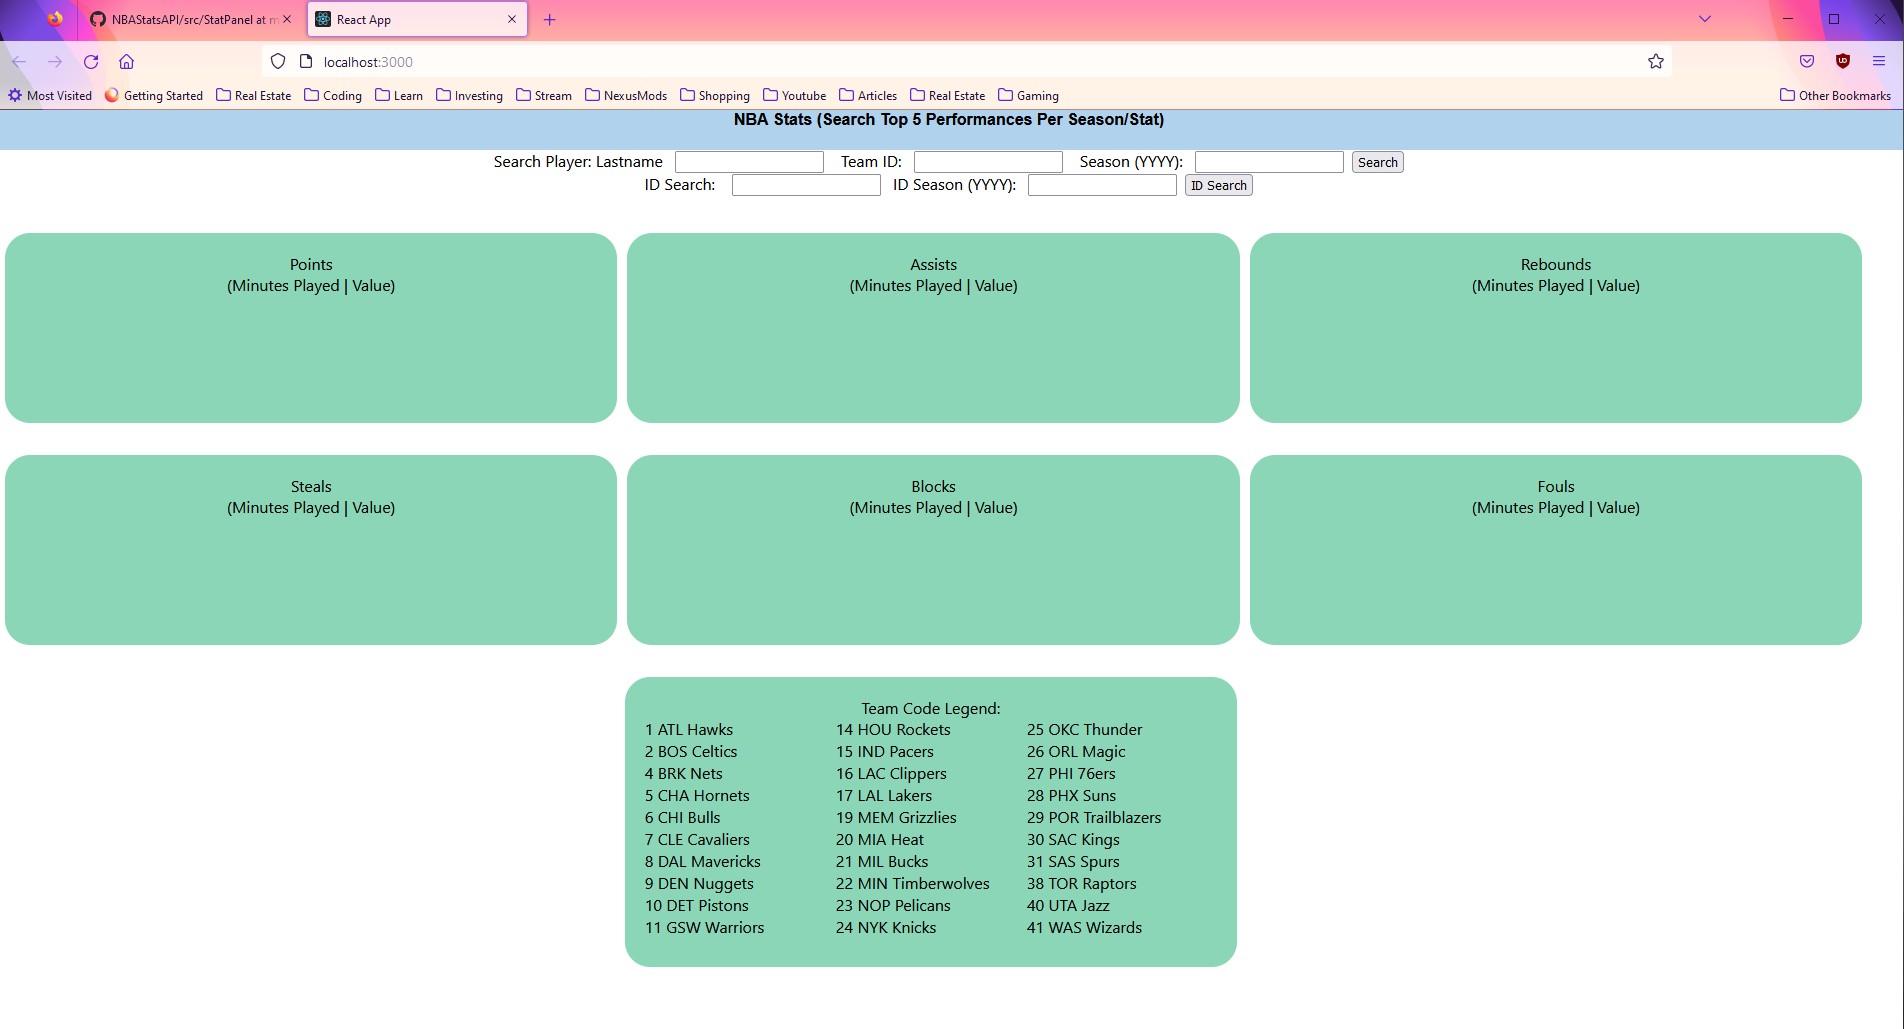Image resolution: width=1904 pixels, height=1029 pixels.
Task: Open the tracking protection shield
Action: (x=277, y=61)
